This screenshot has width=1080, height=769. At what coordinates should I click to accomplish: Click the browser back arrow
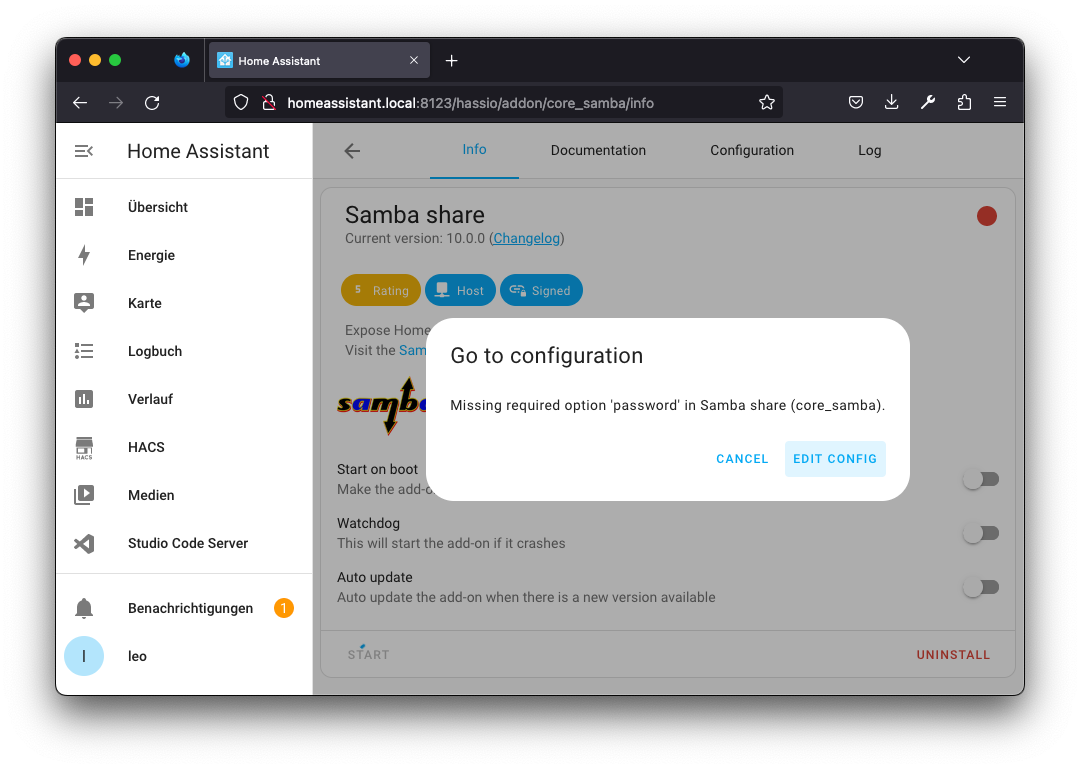[x=80, y=103]
